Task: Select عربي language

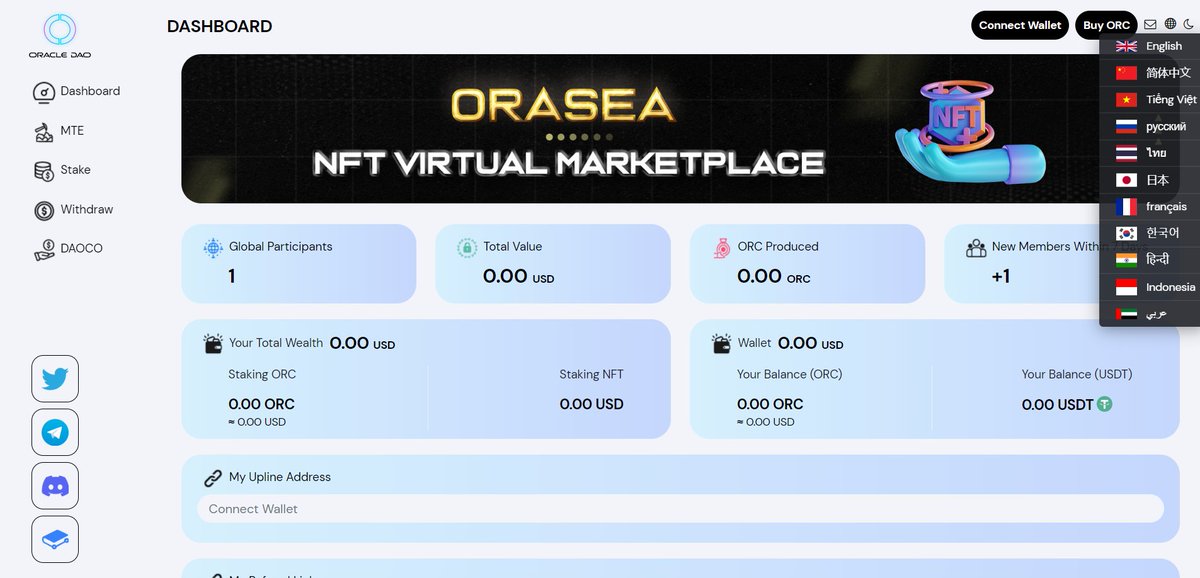Action: (1149, 313)
